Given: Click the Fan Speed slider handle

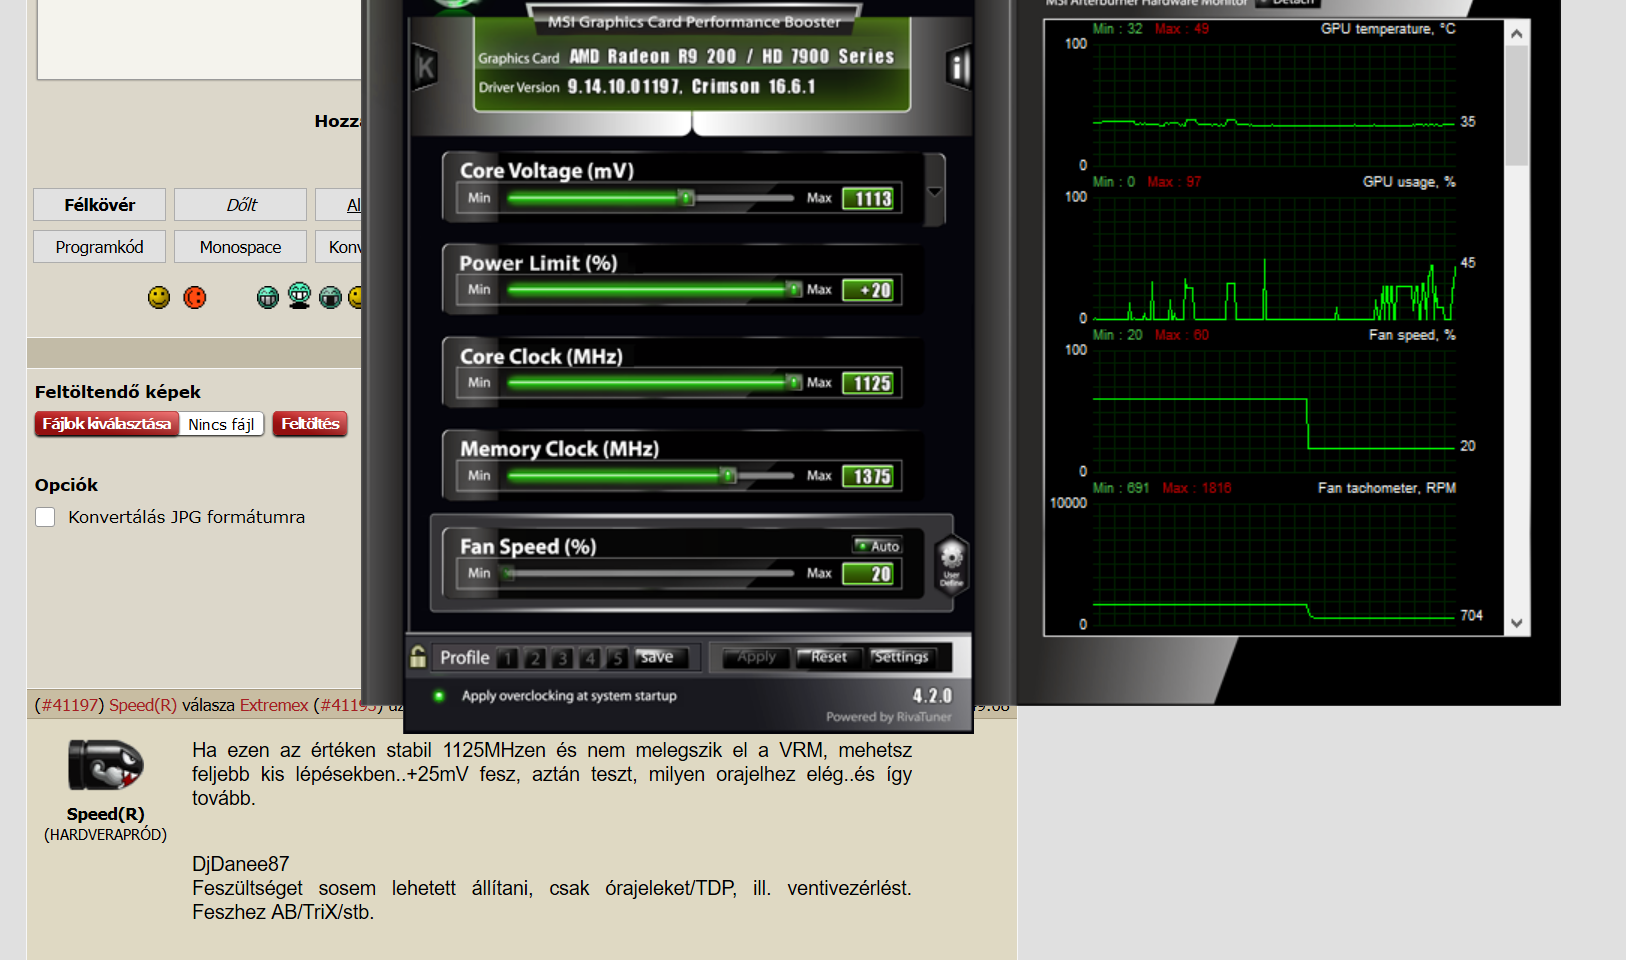Looking at the screenshot, I should click(x=509, y=574).
